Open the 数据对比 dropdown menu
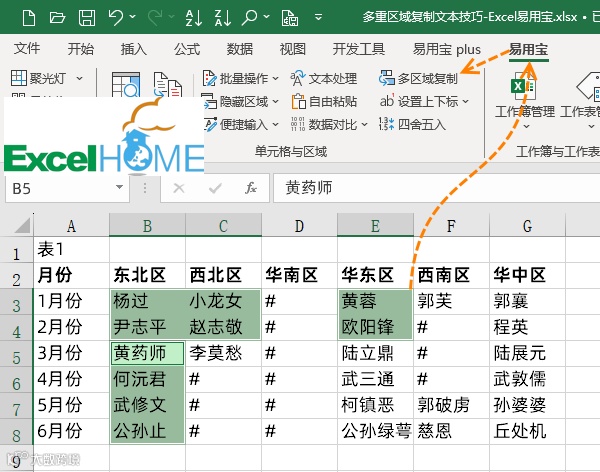The height and width of the screenshot is (472, 600). 329,124
